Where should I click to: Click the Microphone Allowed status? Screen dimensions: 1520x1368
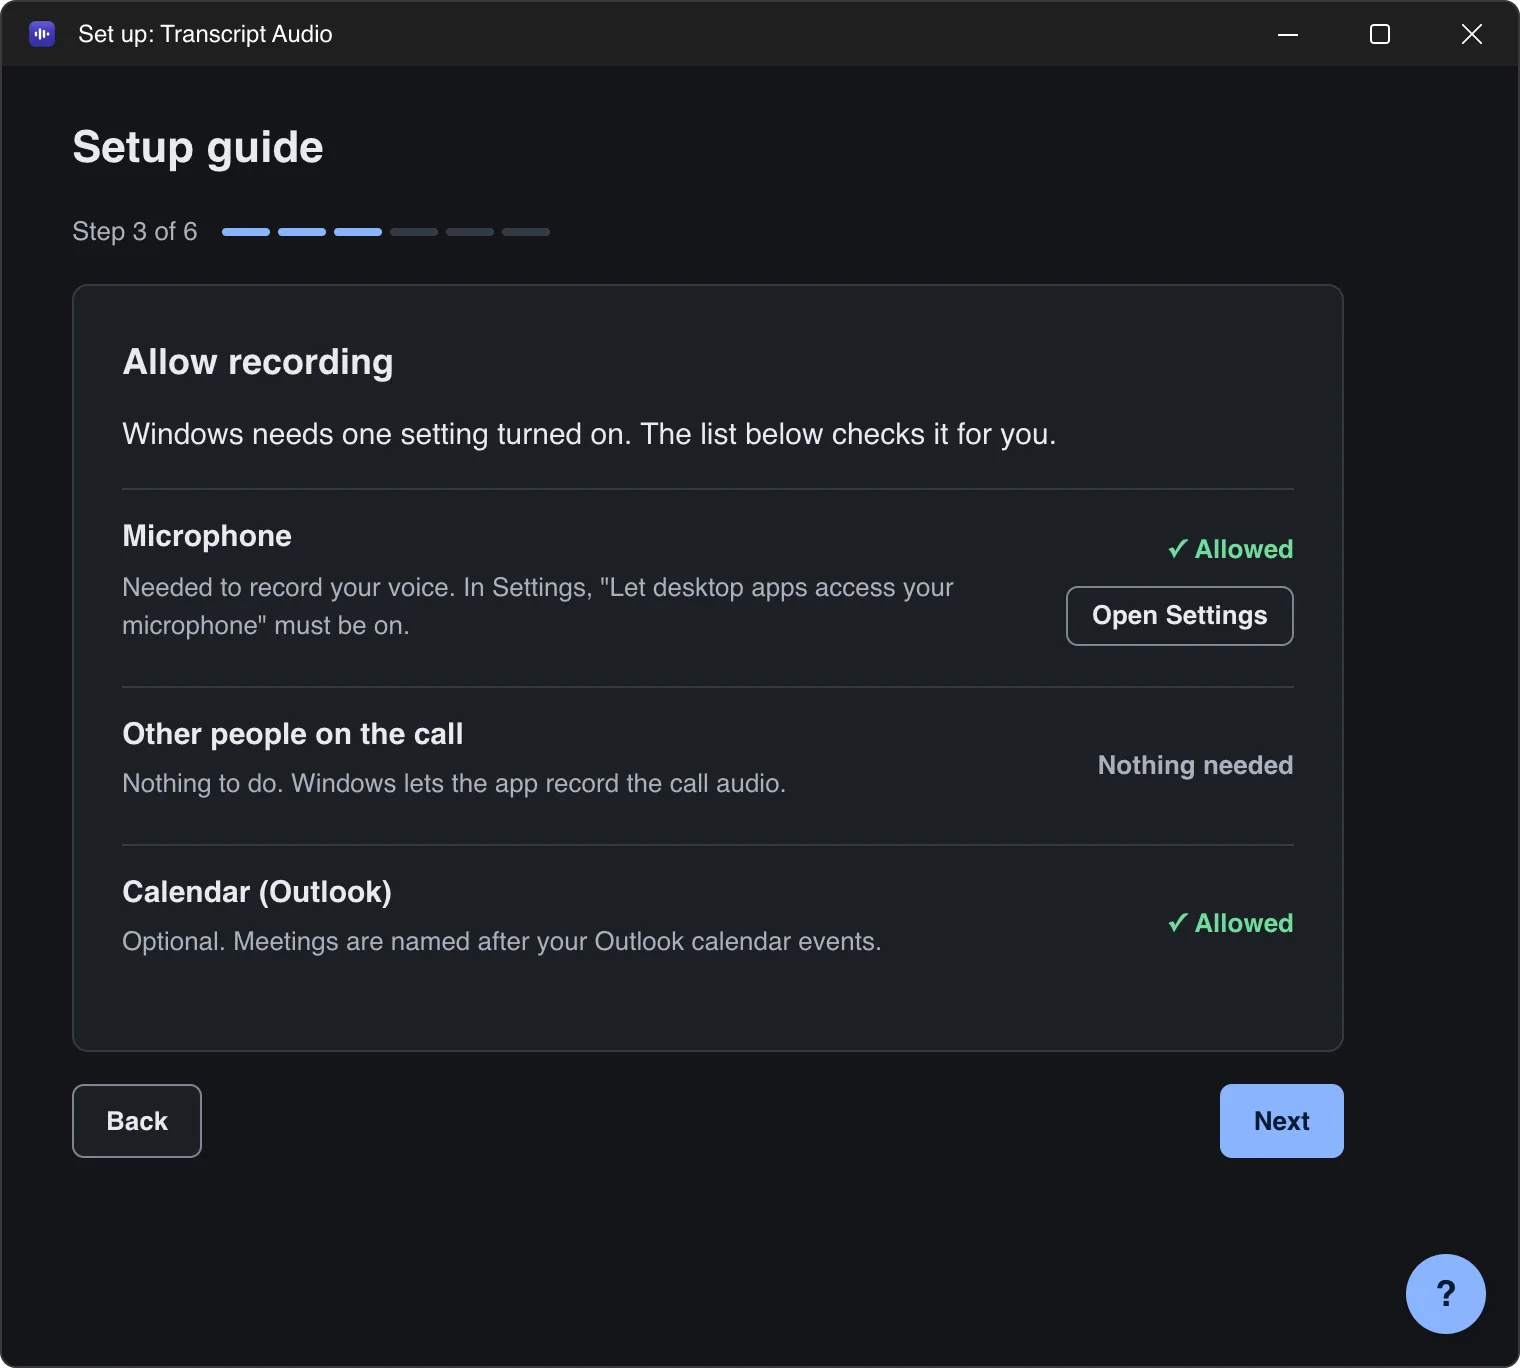(x=1230, y=549)
